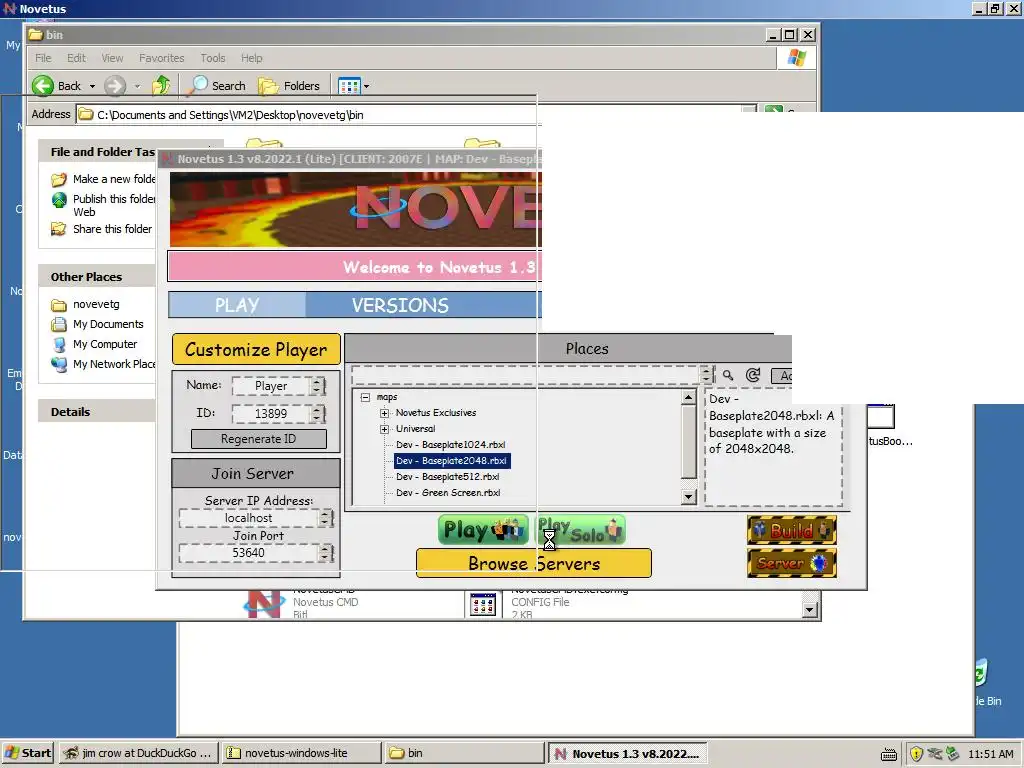
Task: Switch to the PLAY tab
Action: pyautogui.click(x=237, y=305)
